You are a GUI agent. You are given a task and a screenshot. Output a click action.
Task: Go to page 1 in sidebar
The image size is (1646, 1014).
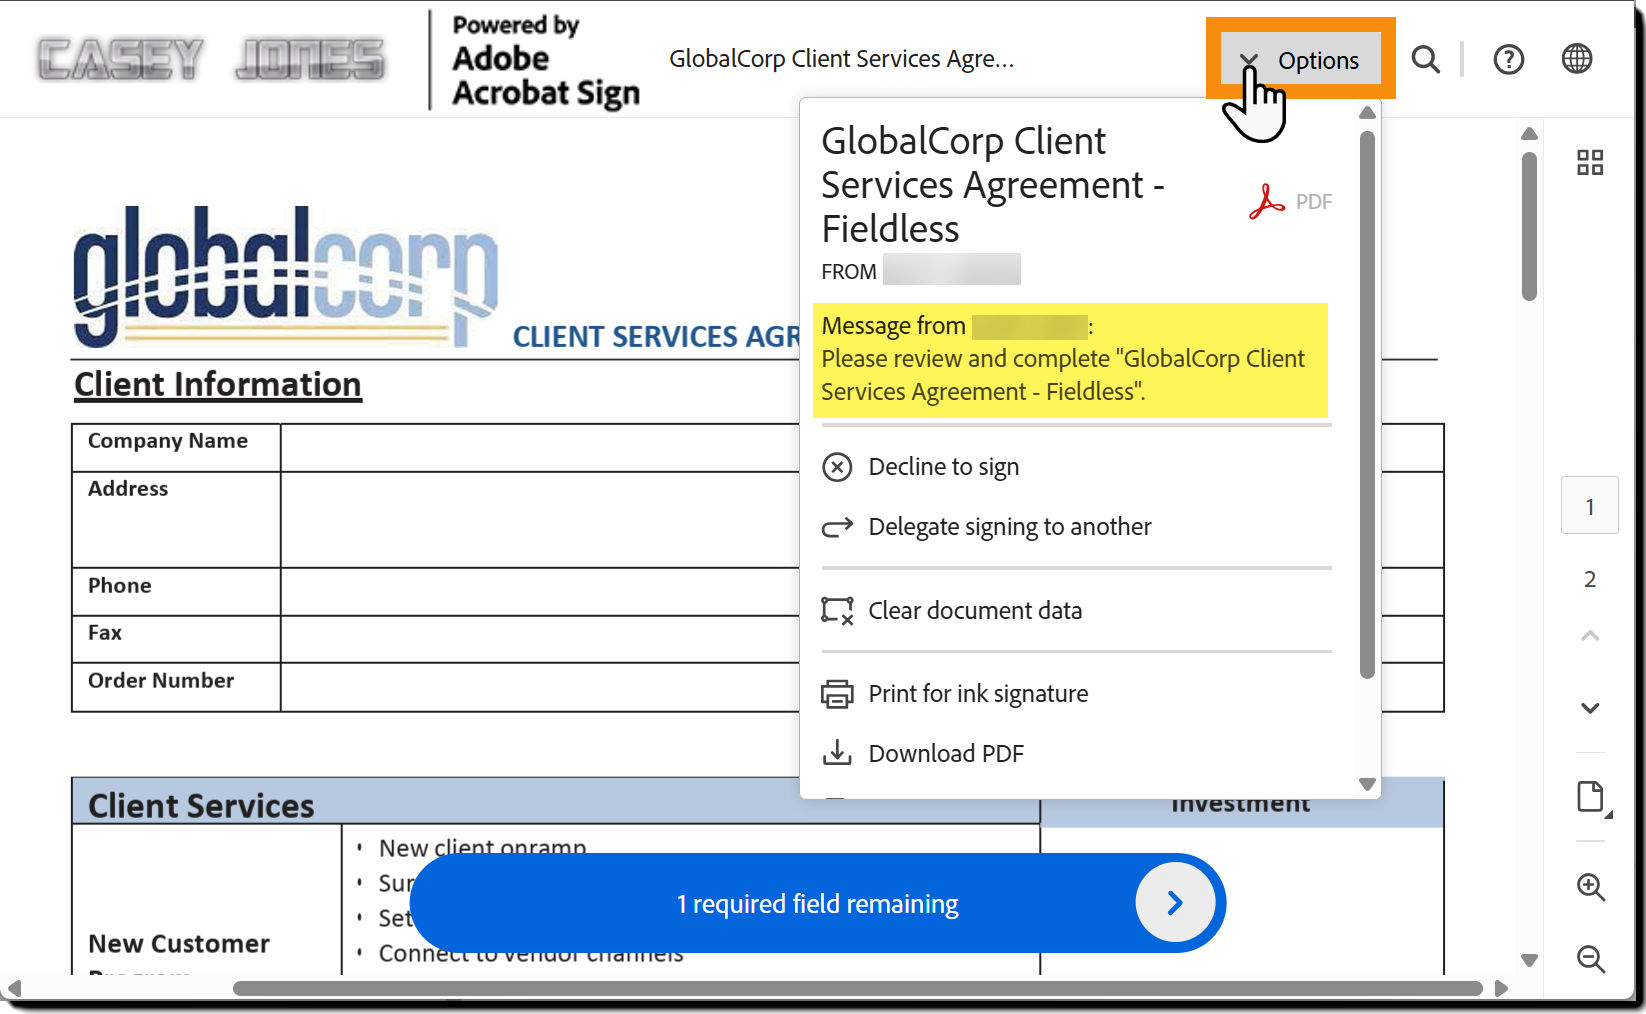[x=1590, y=506]
